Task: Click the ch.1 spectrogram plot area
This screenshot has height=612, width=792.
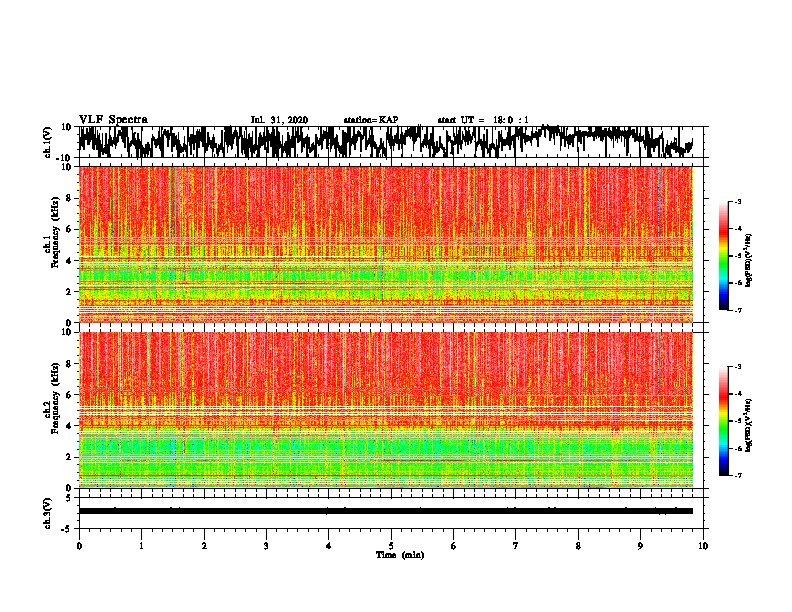Action: (386, 244)
